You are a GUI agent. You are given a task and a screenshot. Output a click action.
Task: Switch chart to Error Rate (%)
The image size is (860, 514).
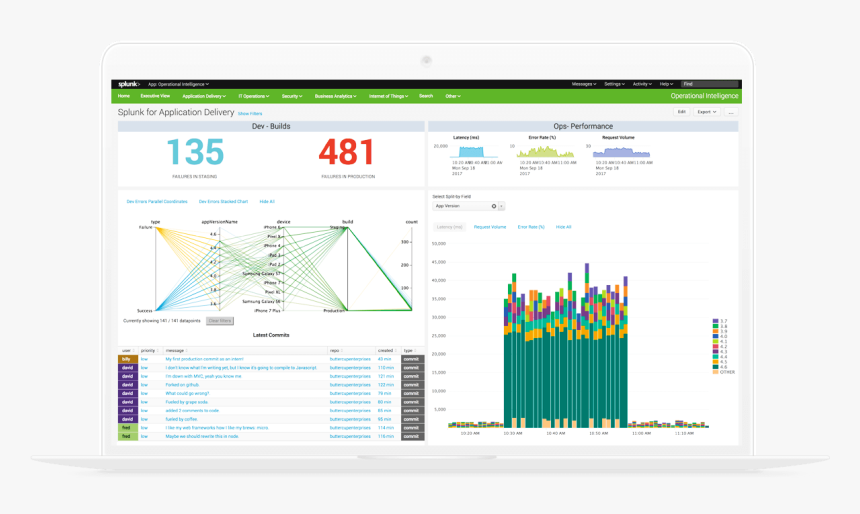[531, 227]
